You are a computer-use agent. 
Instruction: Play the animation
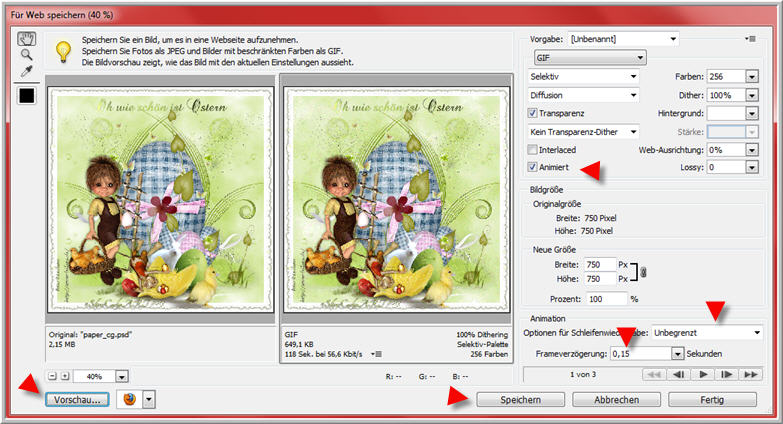[x=703, y=374]
